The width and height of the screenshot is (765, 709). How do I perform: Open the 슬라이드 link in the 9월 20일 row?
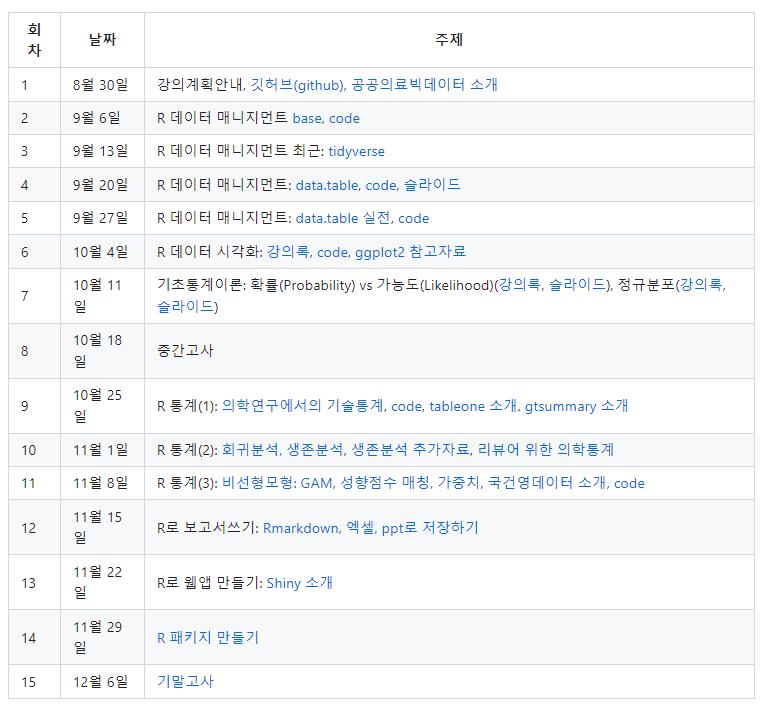(x=432, y=185)
